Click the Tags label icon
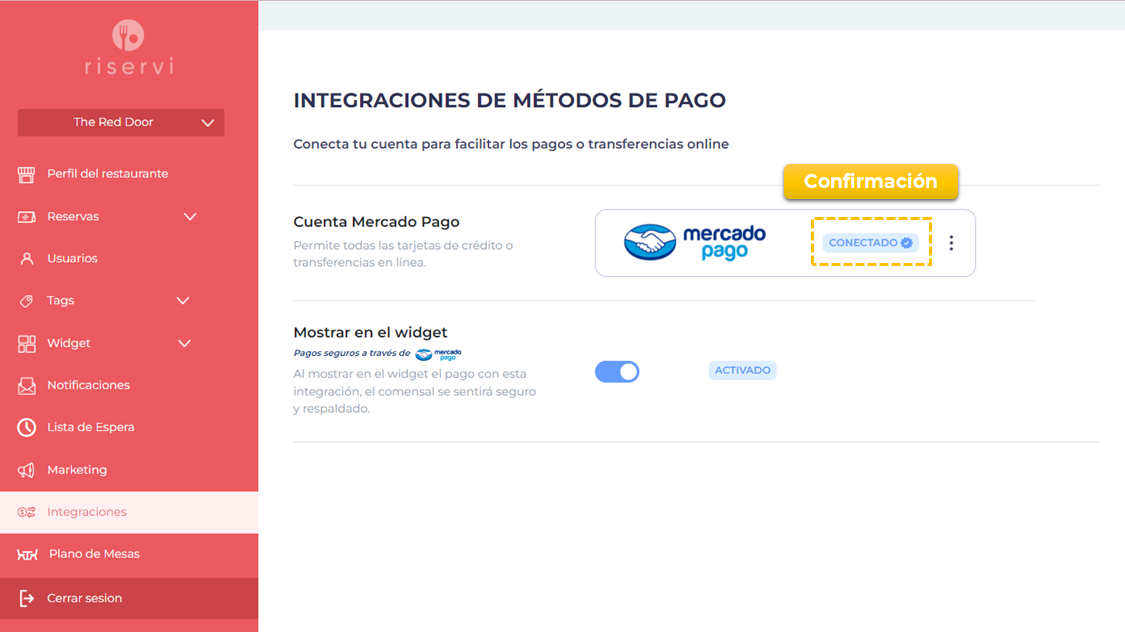 [x=27, y=301]
